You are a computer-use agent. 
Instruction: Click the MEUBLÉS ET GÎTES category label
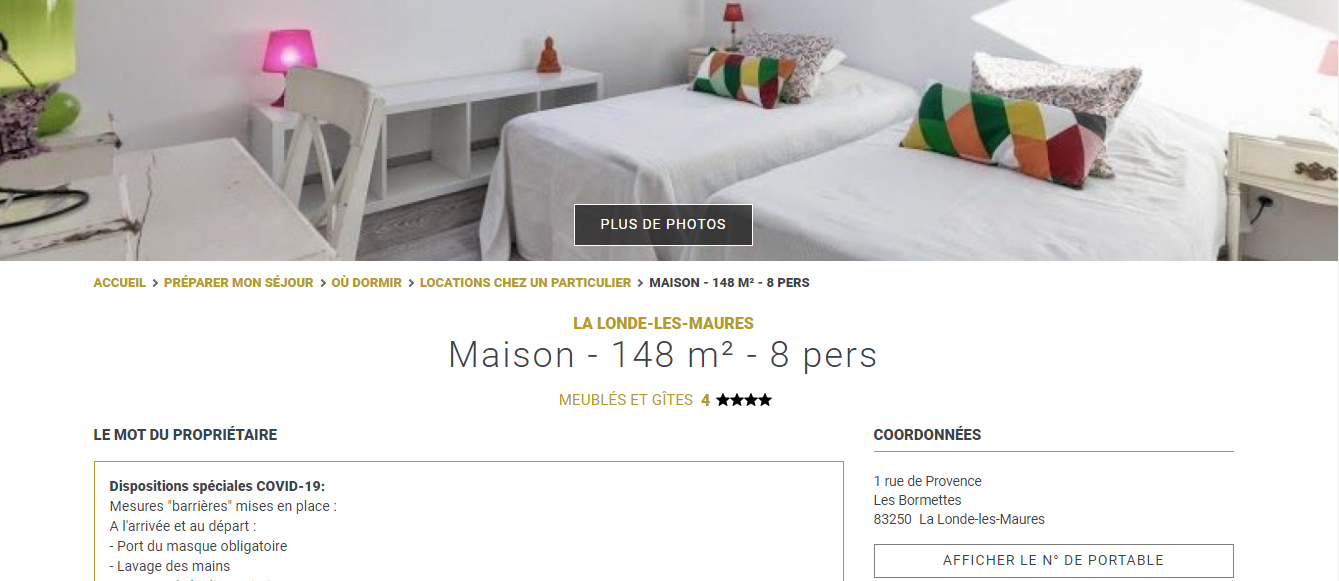pyautogui.click(x=626, y=400)
